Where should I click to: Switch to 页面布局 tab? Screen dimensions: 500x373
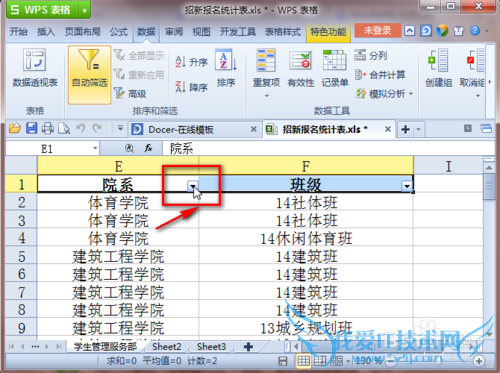(82, 32)
